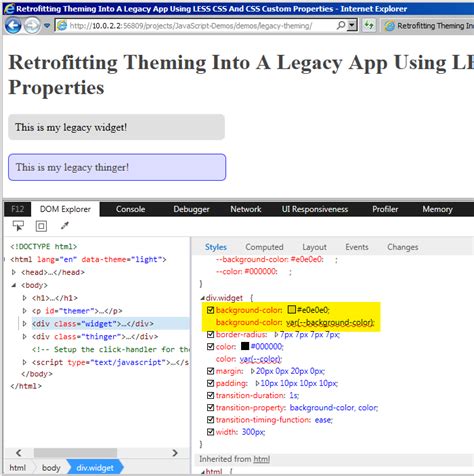This screenshot has height=476, width=474.
Task: Follow the Inherited from html link
Action: point(261,459)
